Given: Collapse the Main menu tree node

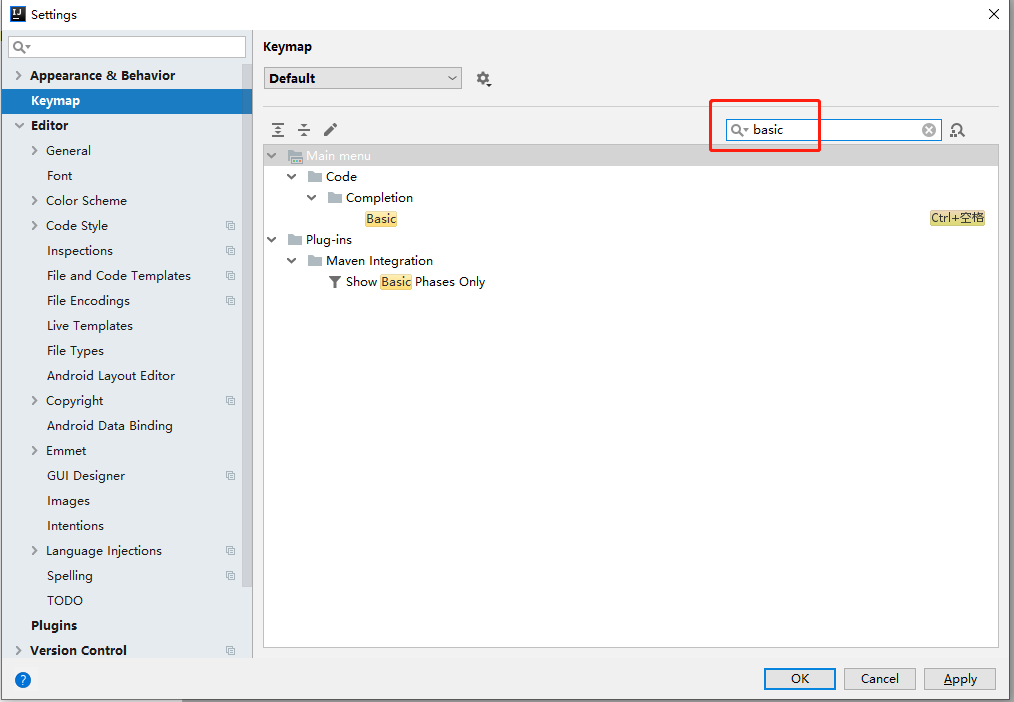Looking at the screenshot, I should click(x=272, y=156).
